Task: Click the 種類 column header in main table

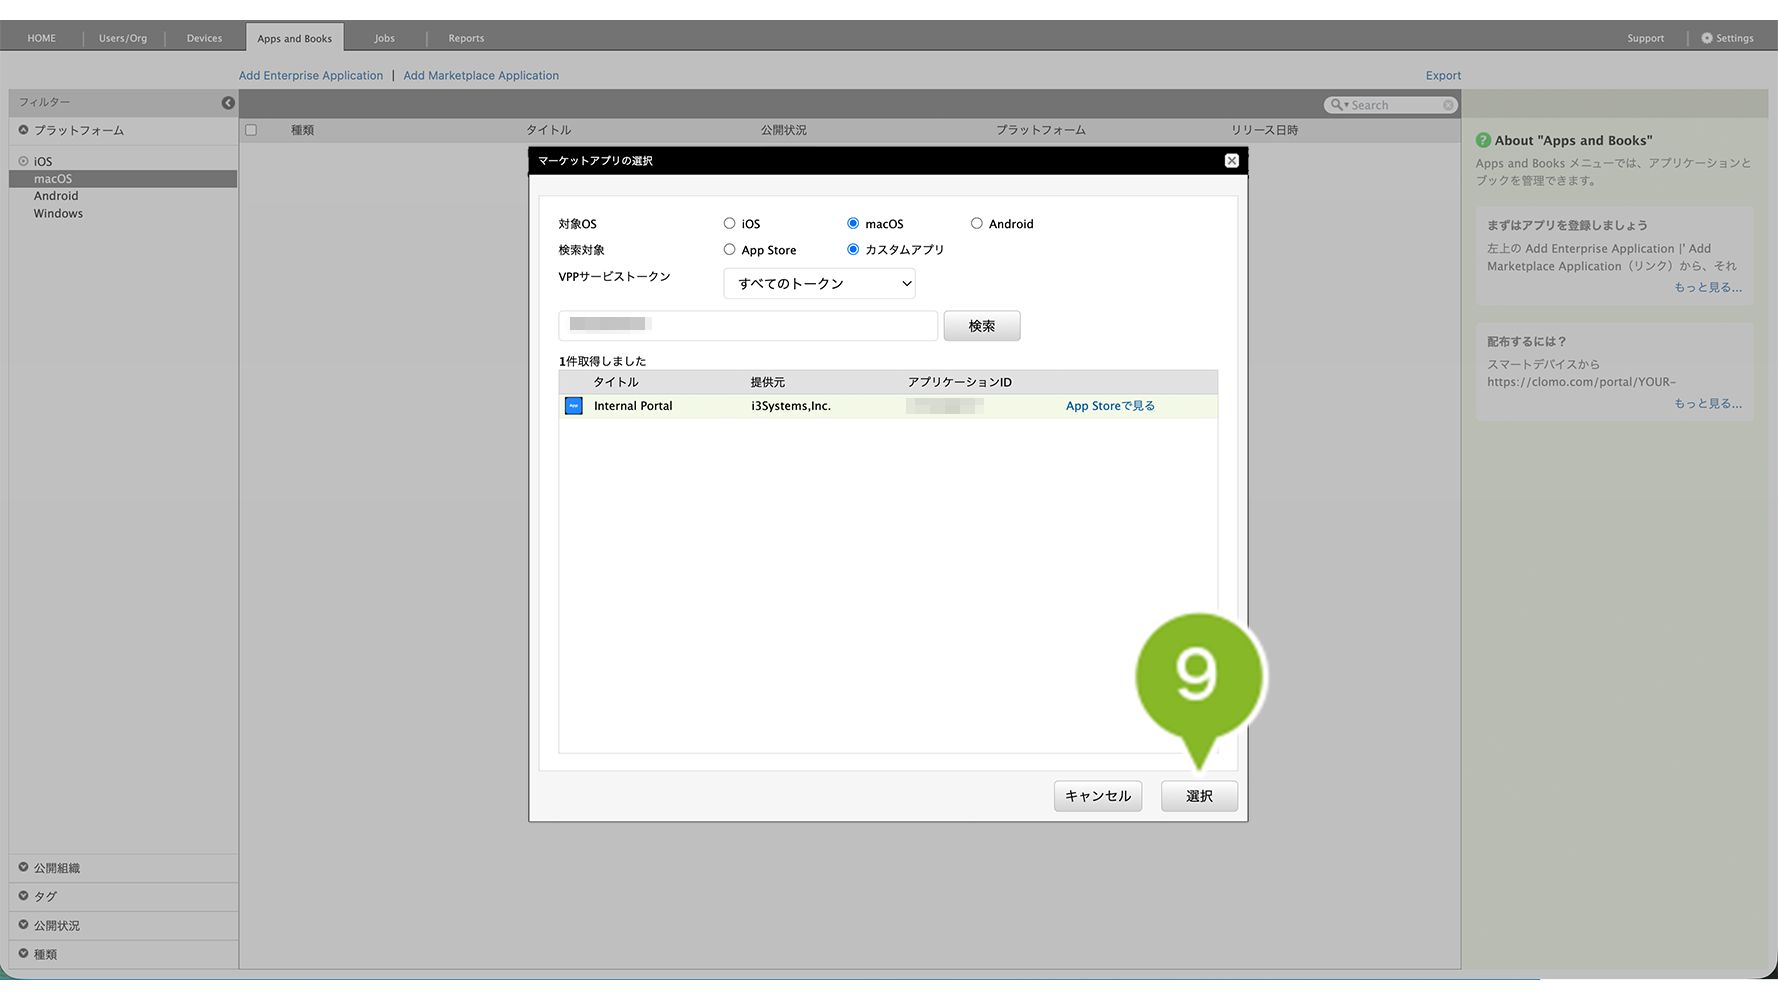Action: tap(302, 130)
